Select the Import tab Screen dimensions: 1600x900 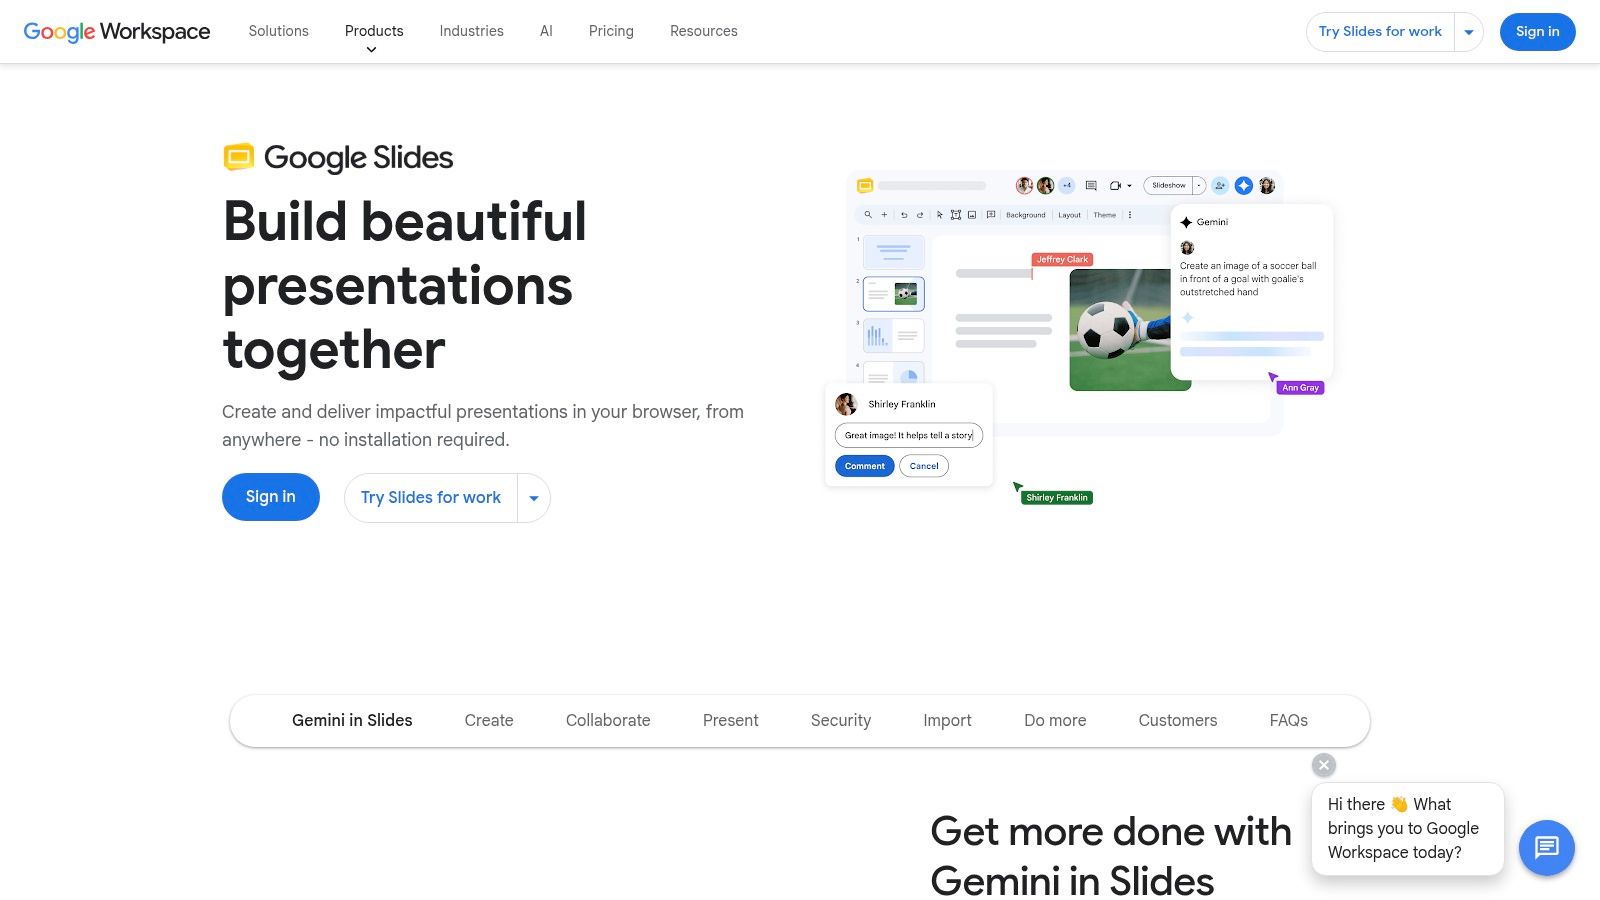click(947, 720)
